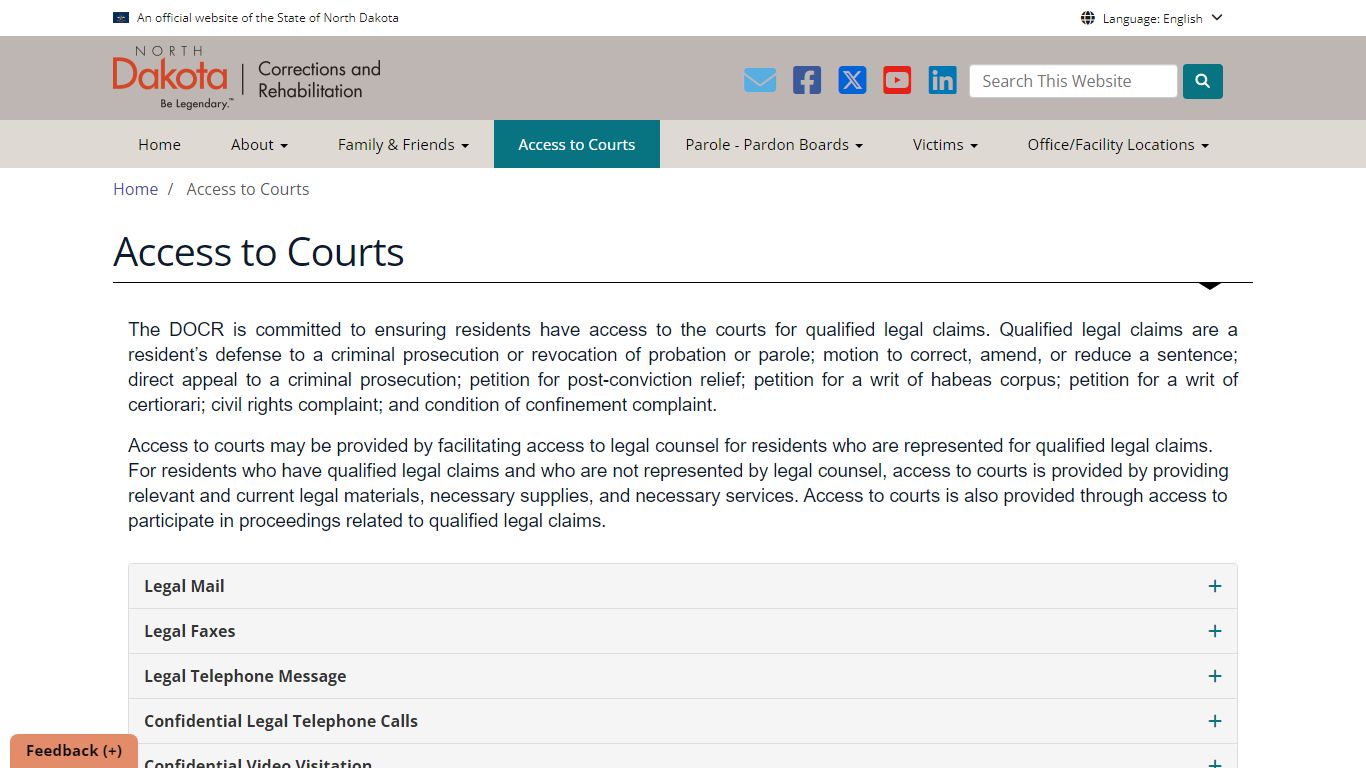Select the Access to Courts nav tab
This screenshot has width=1366, height=768.
click(577, 144)
